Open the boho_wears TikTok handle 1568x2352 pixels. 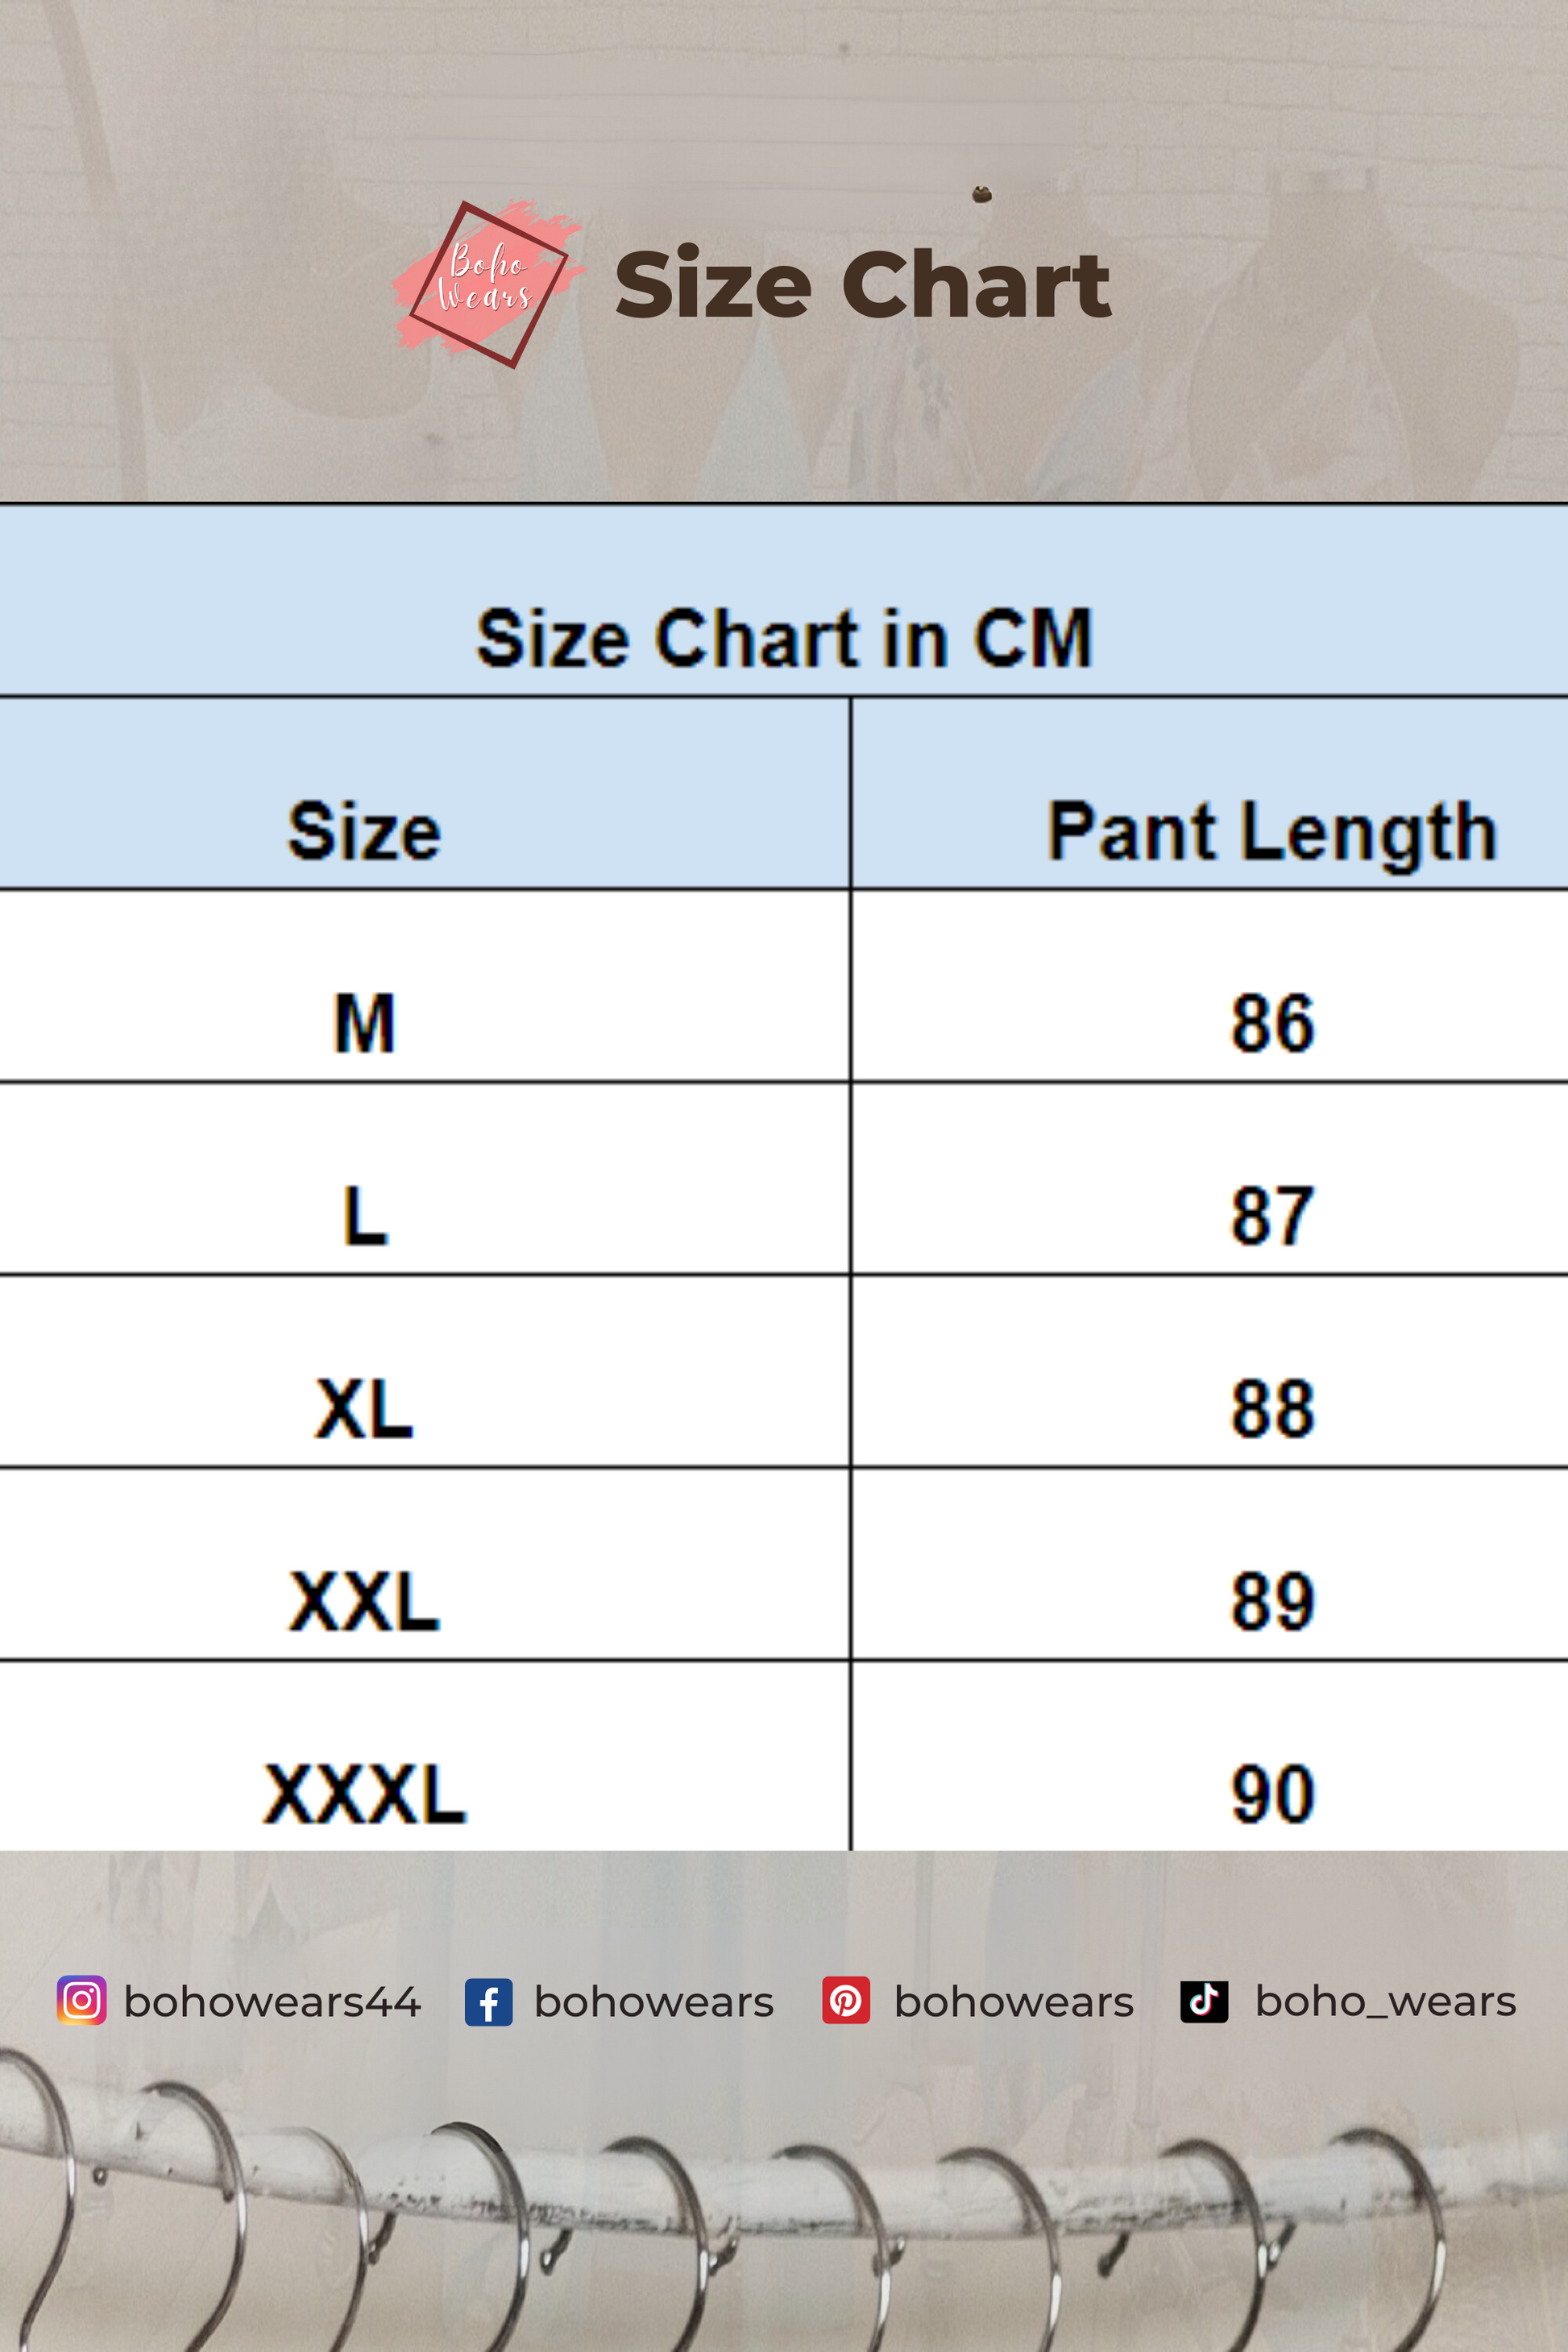click(1386, 2002)
